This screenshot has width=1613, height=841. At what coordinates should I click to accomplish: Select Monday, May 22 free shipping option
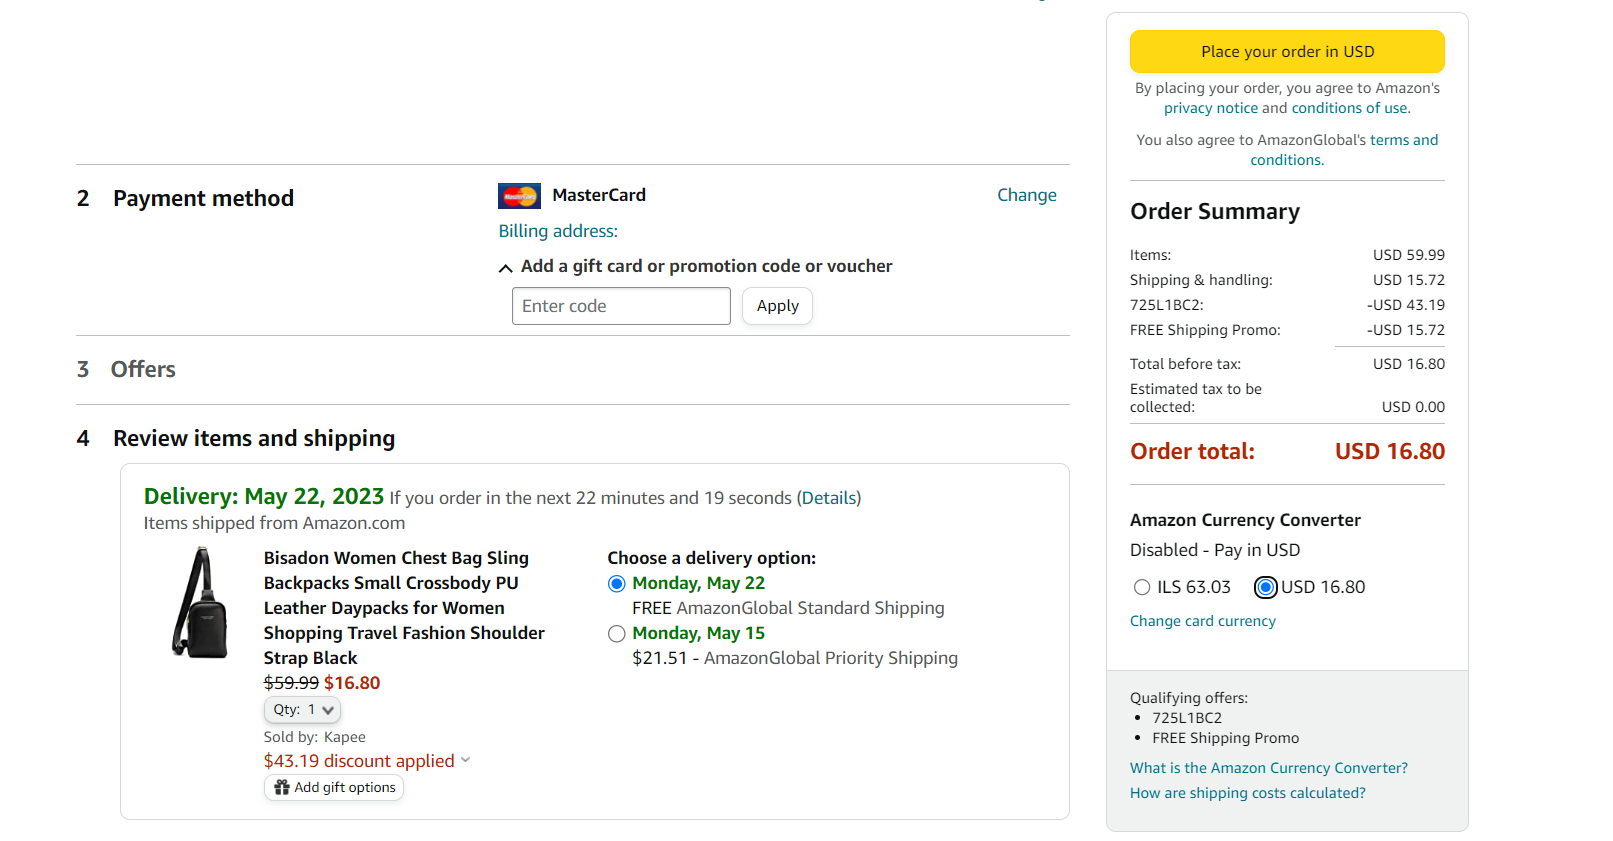[x=617, y=584]
